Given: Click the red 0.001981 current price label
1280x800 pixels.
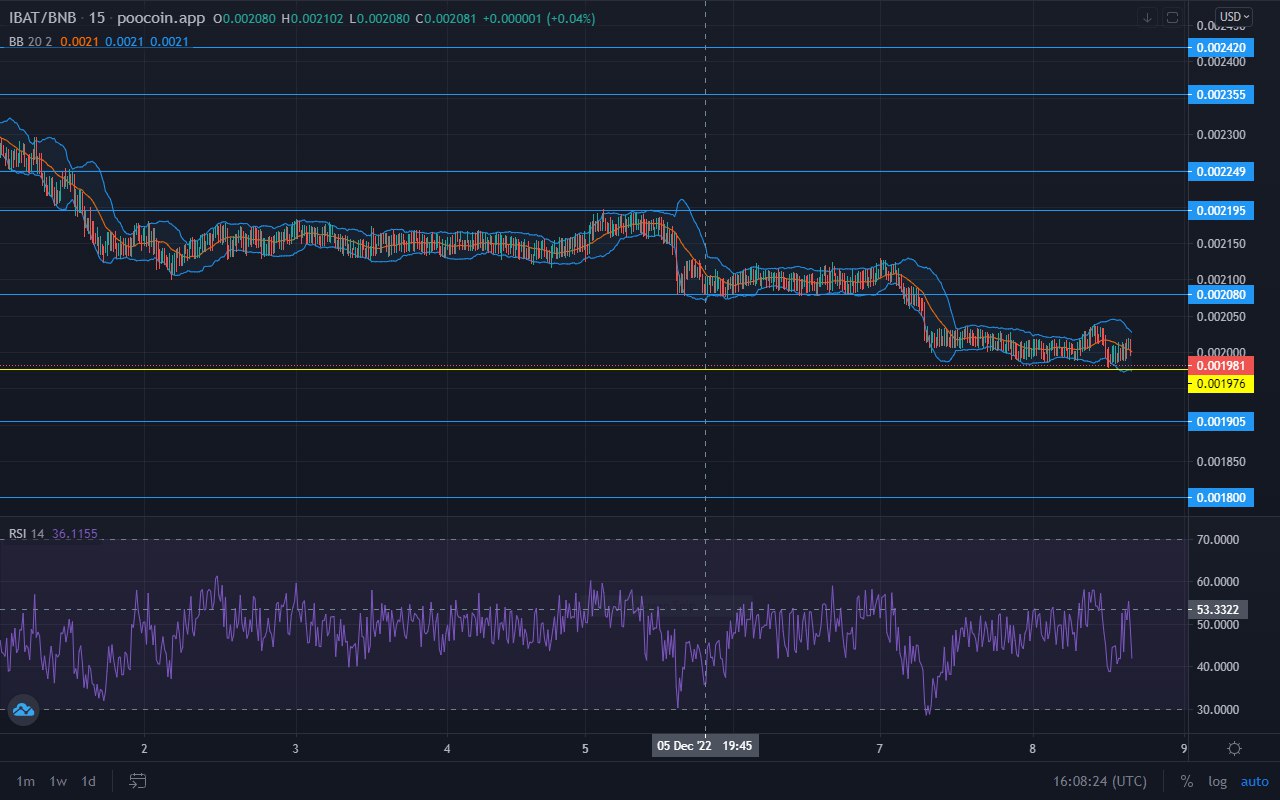Looking at the screenshot, I should 1220,365.
